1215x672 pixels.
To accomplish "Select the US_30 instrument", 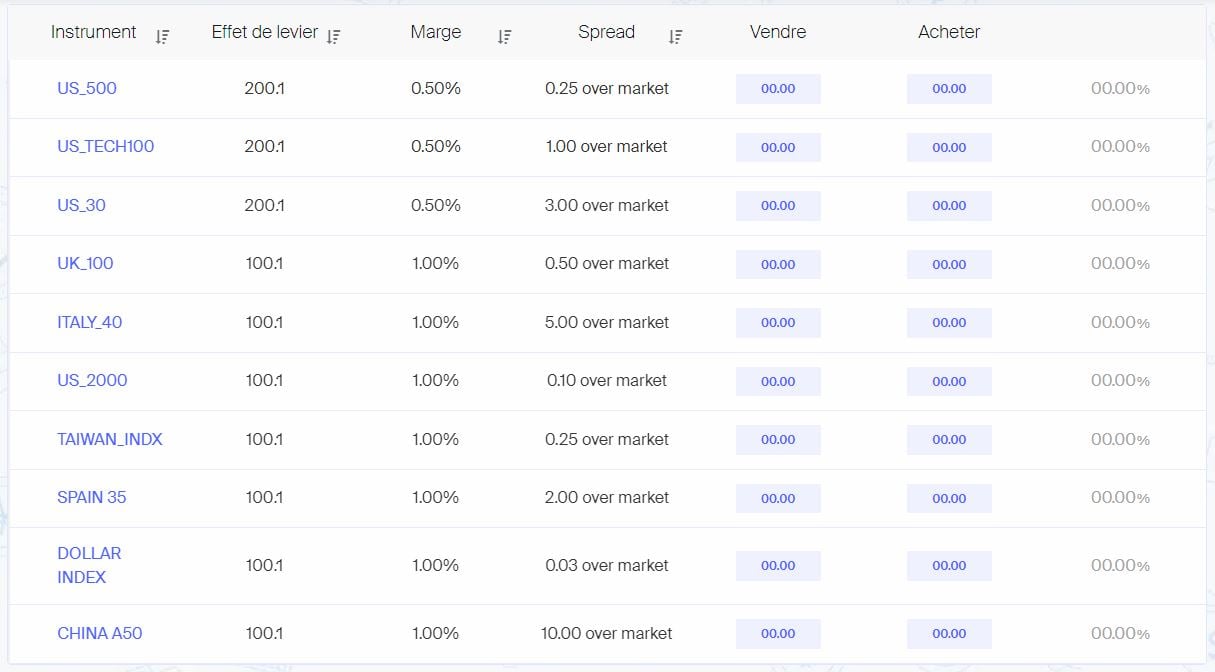I will click(81, 205).
